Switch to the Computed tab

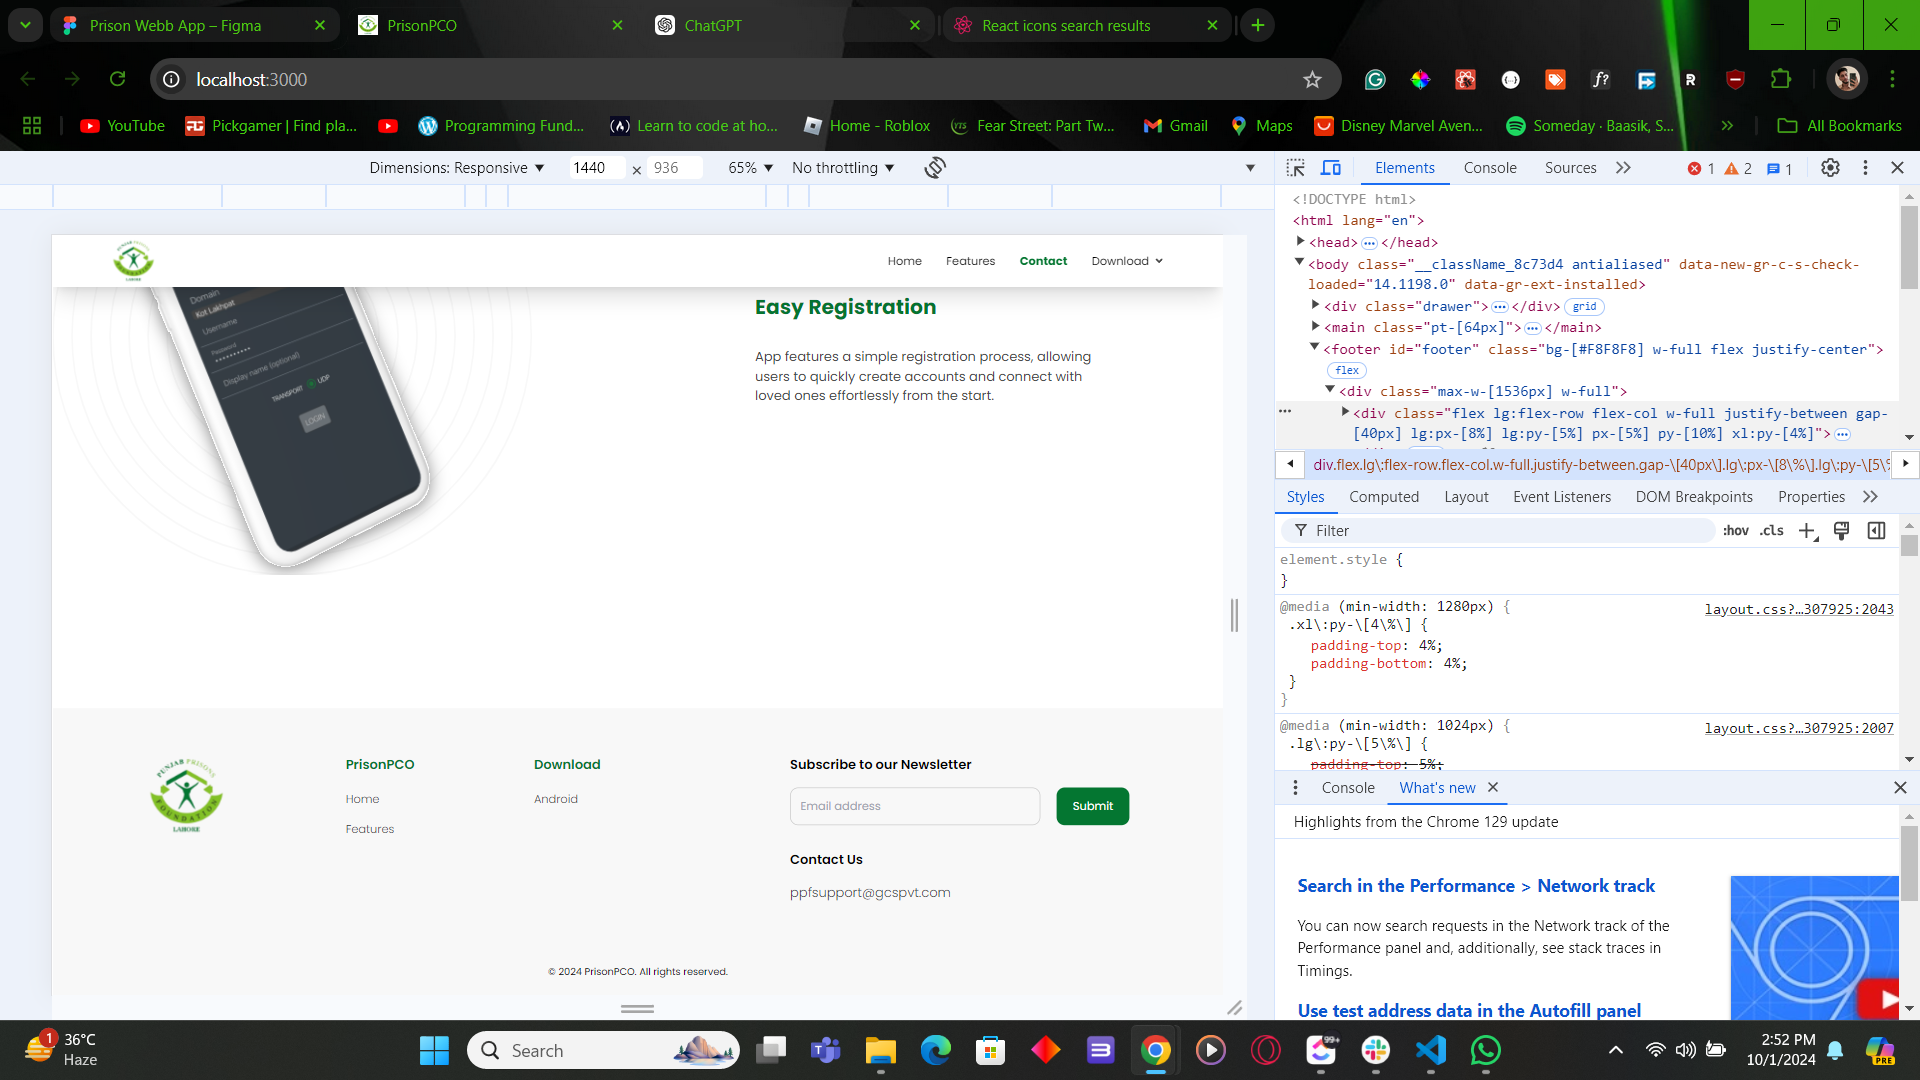1383,497
